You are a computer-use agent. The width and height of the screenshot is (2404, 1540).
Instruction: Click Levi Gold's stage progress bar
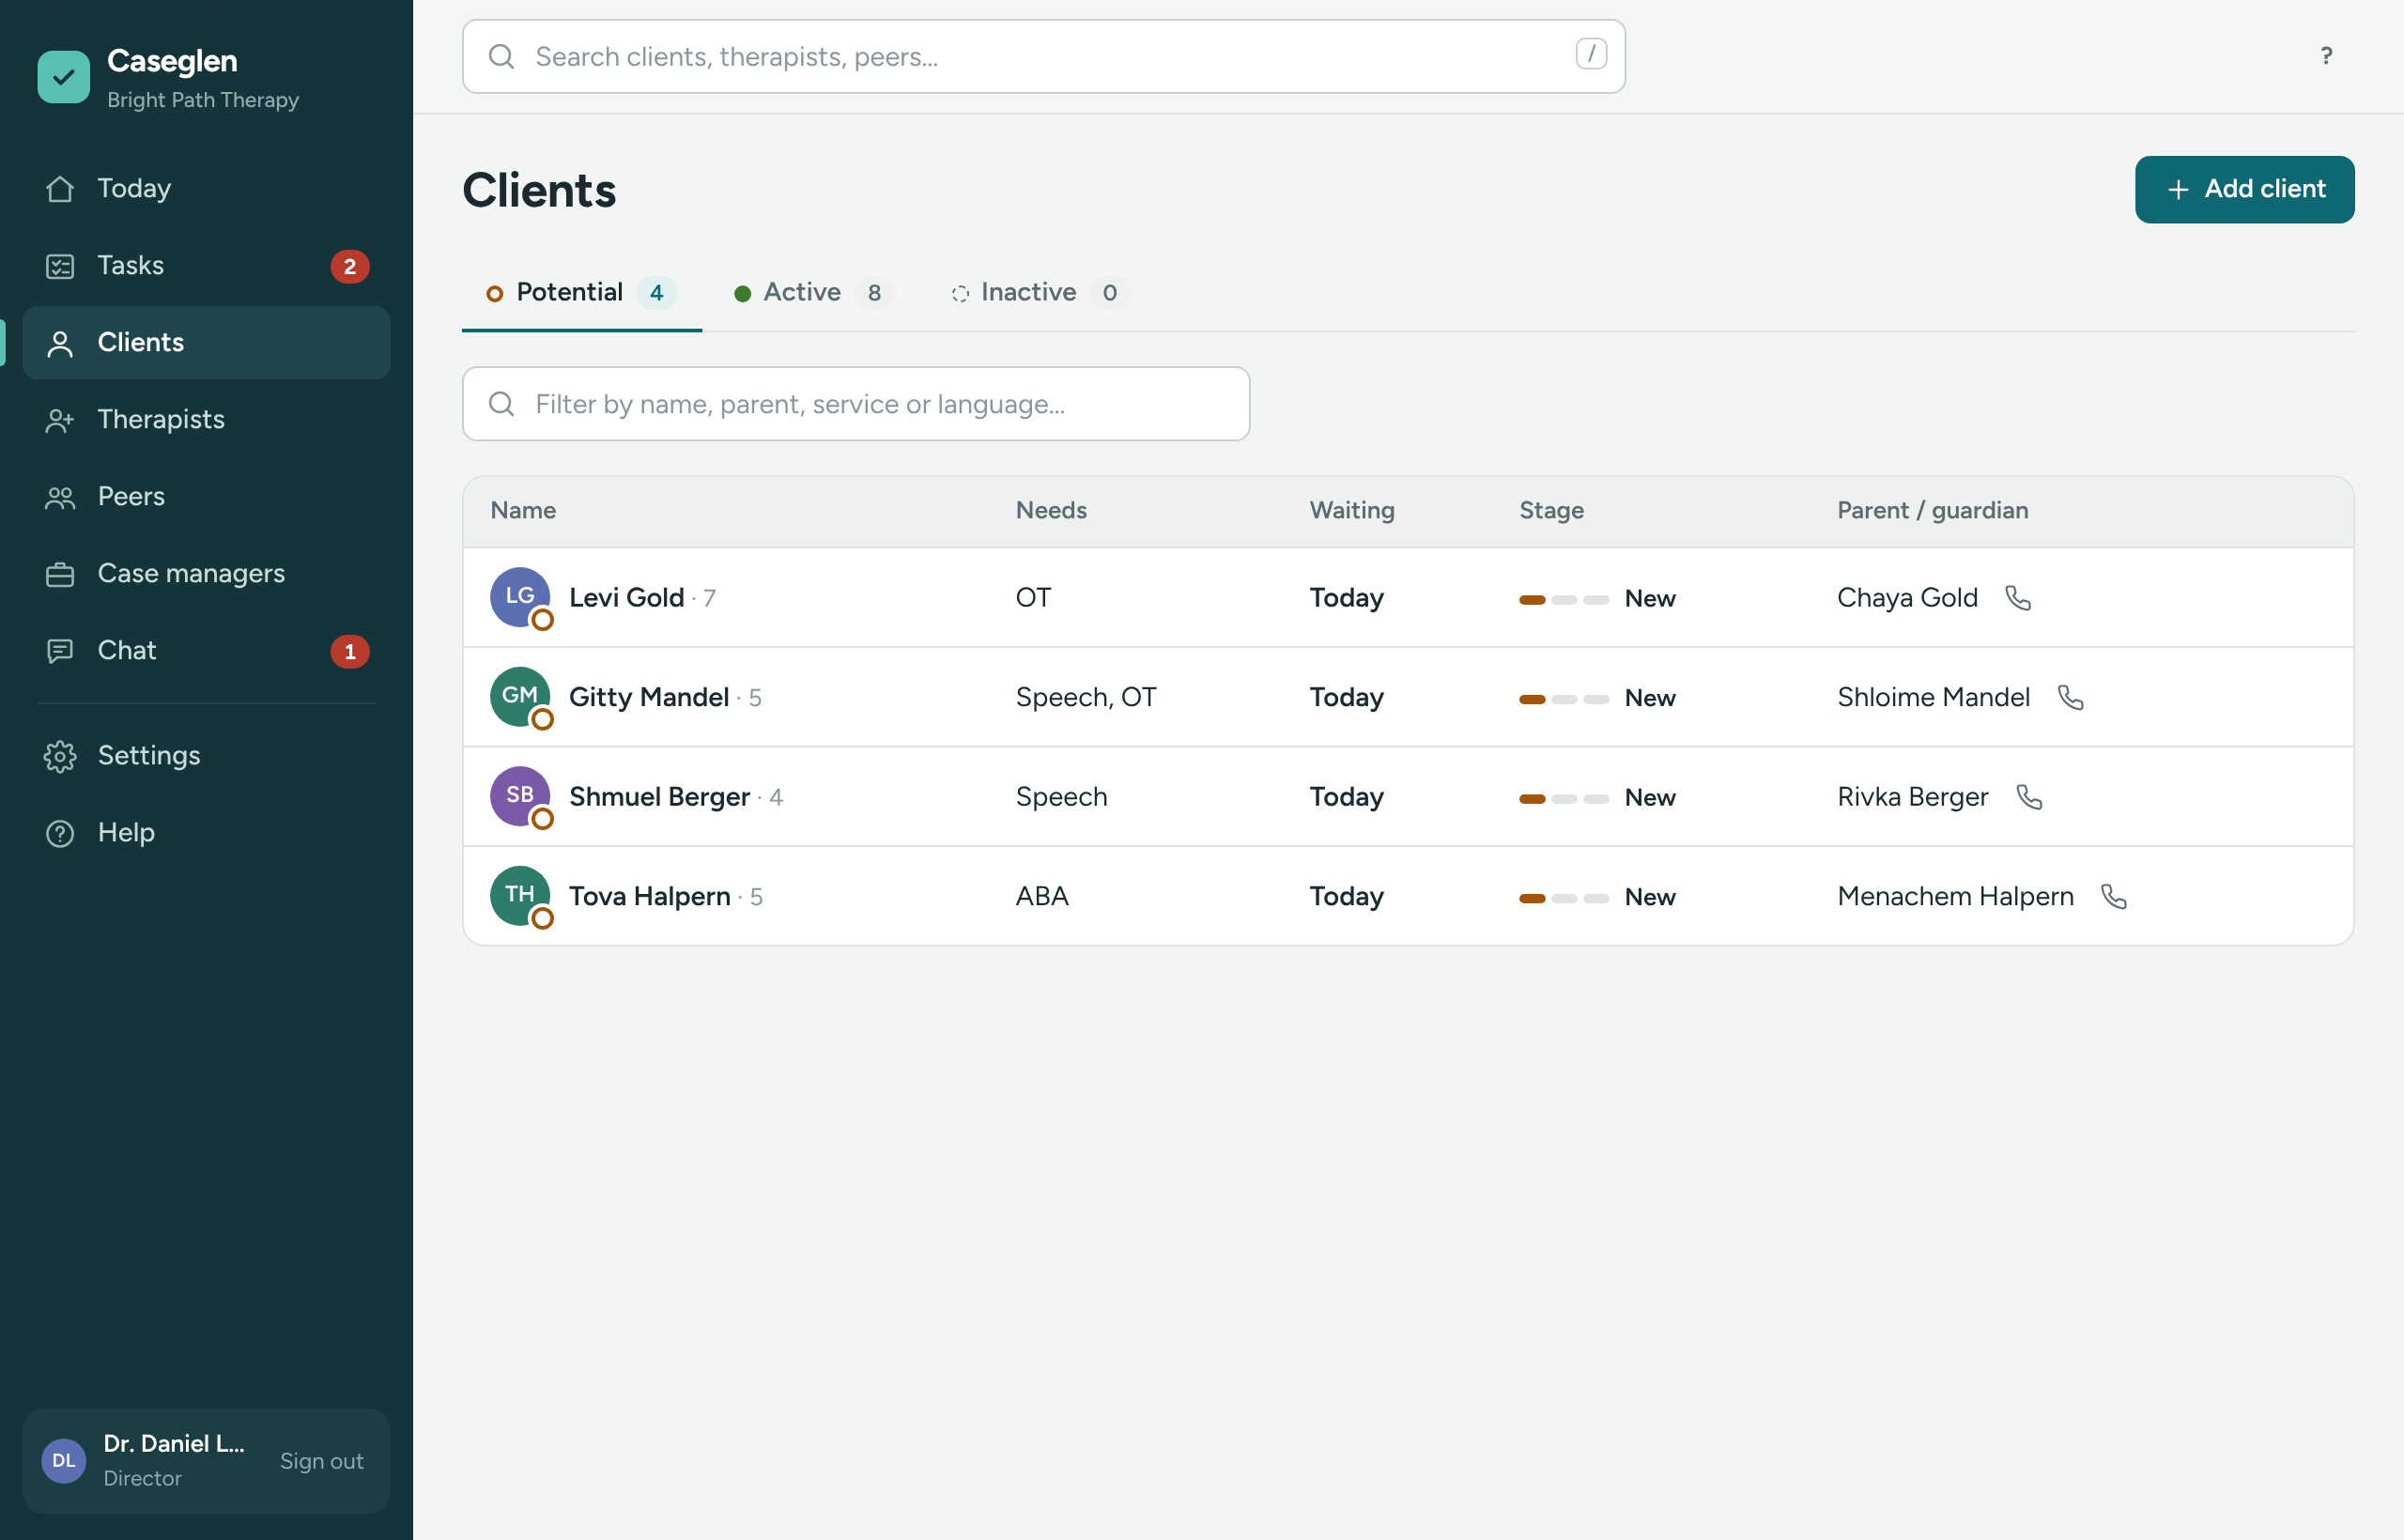click(x=1564, y=599)
